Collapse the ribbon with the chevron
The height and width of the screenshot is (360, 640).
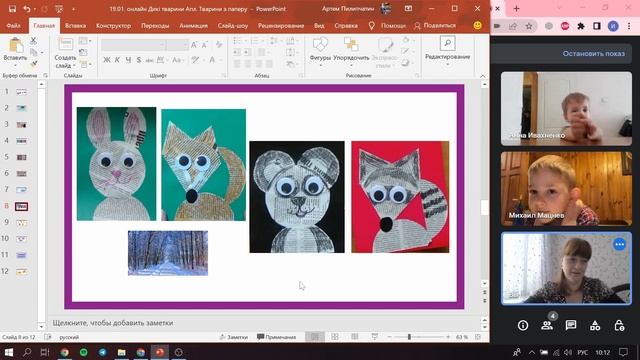482,76
